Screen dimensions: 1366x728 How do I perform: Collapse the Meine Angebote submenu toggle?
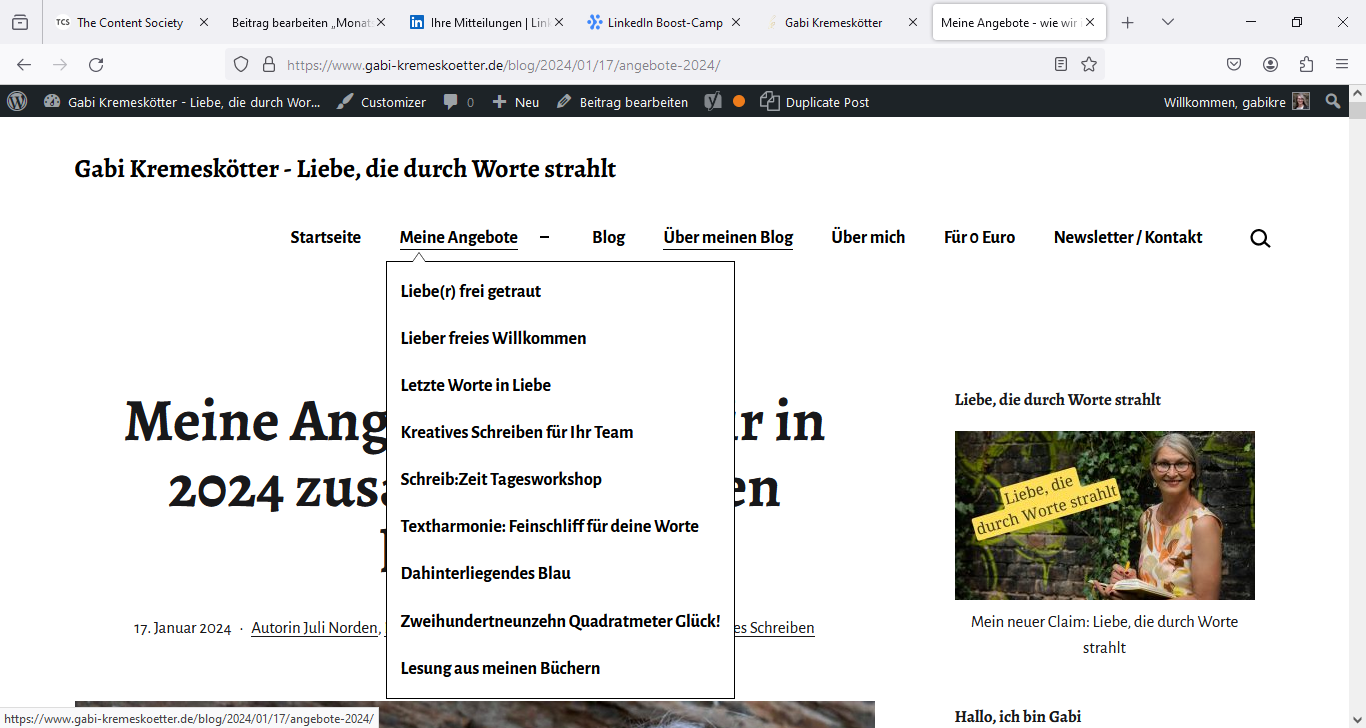click(x=544, y=237)
